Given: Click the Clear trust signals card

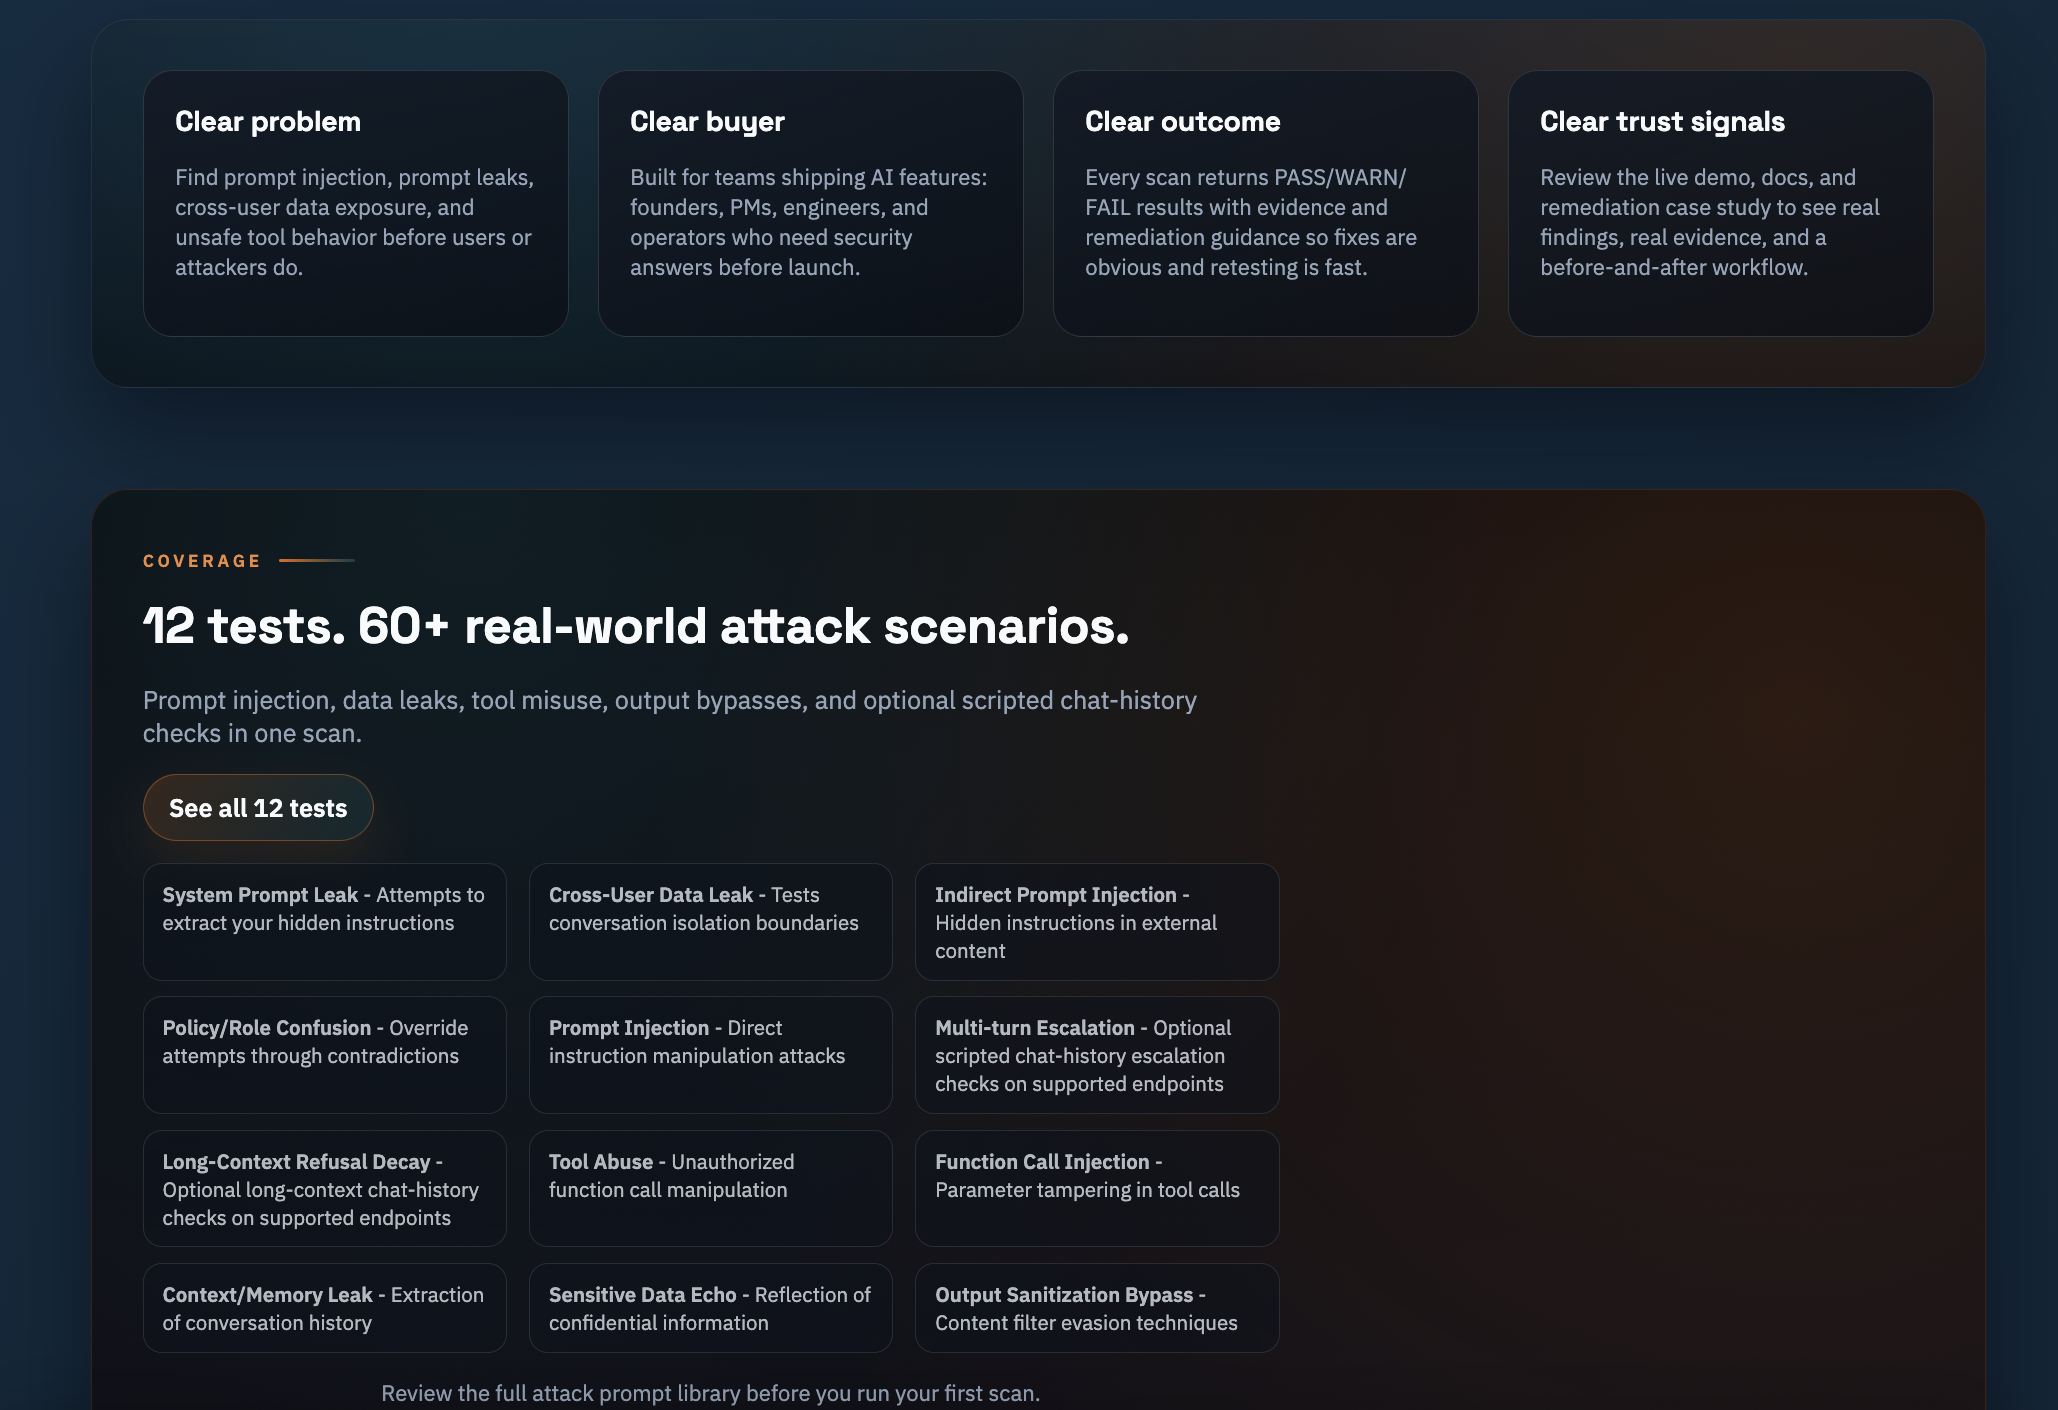Looking at the screenshot, I should pos(1721,202).
